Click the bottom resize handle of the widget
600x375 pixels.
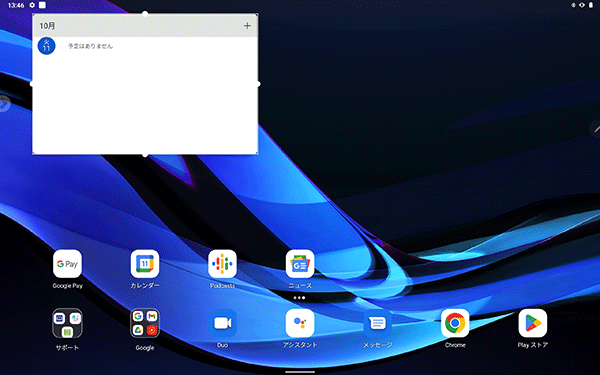(x=145, y=155)
